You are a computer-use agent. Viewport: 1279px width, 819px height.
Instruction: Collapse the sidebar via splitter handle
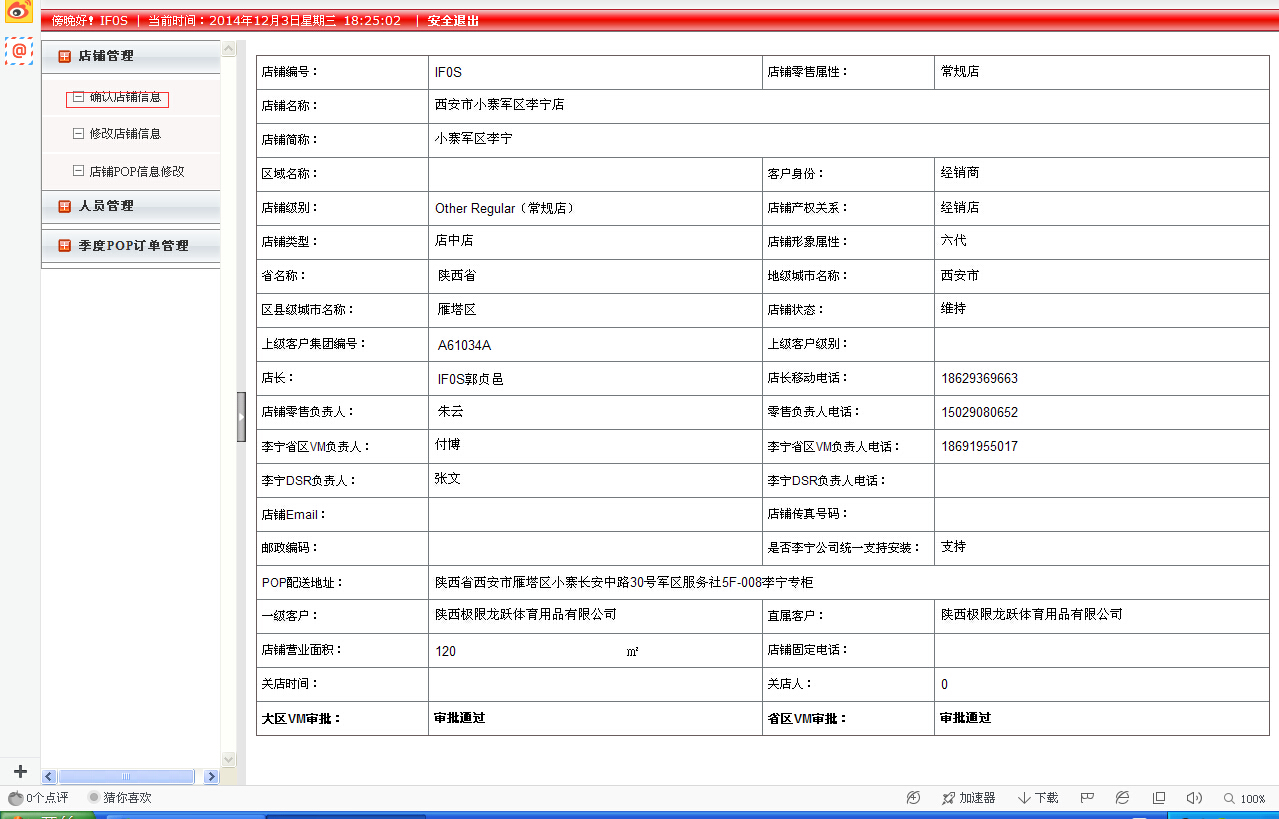tap(241, 417)
